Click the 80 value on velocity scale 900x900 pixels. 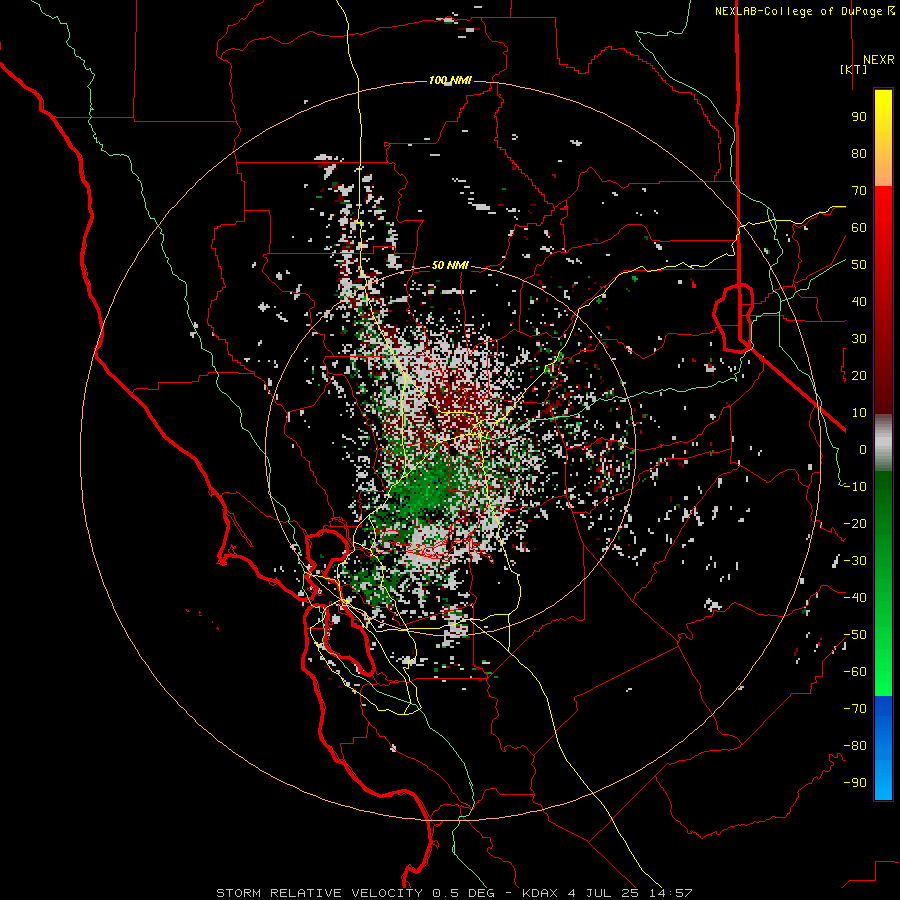859,154
